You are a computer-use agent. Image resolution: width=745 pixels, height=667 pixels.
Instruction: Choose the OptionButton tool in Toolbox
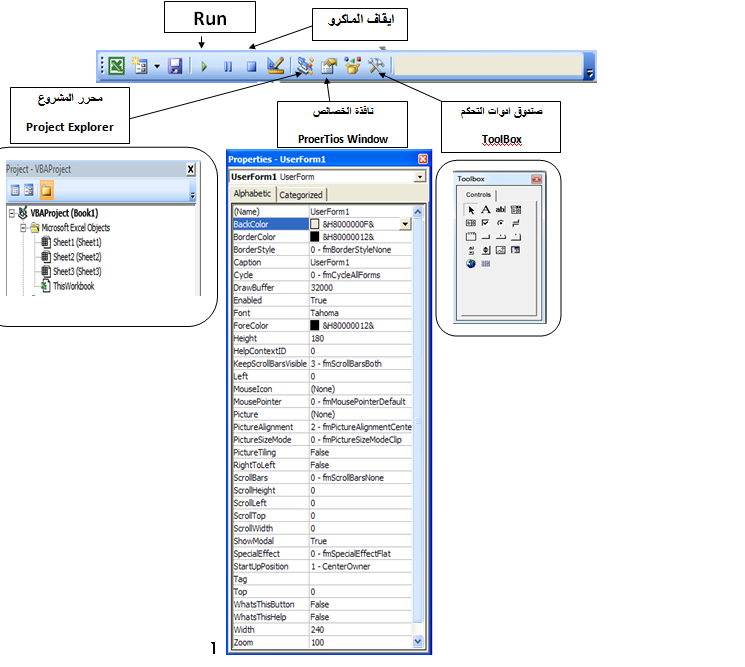click(501, 223)
